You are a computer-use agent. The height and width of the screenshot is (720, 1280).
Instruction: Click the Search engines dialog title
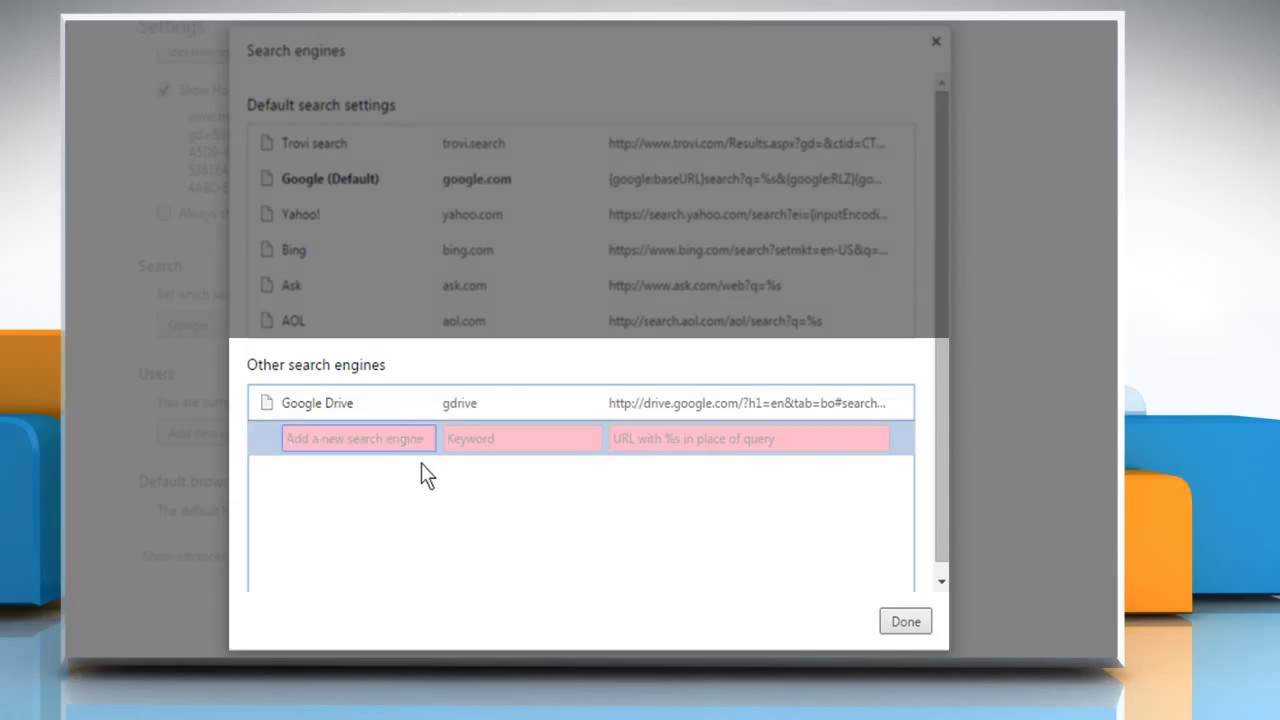coord(296,50)
